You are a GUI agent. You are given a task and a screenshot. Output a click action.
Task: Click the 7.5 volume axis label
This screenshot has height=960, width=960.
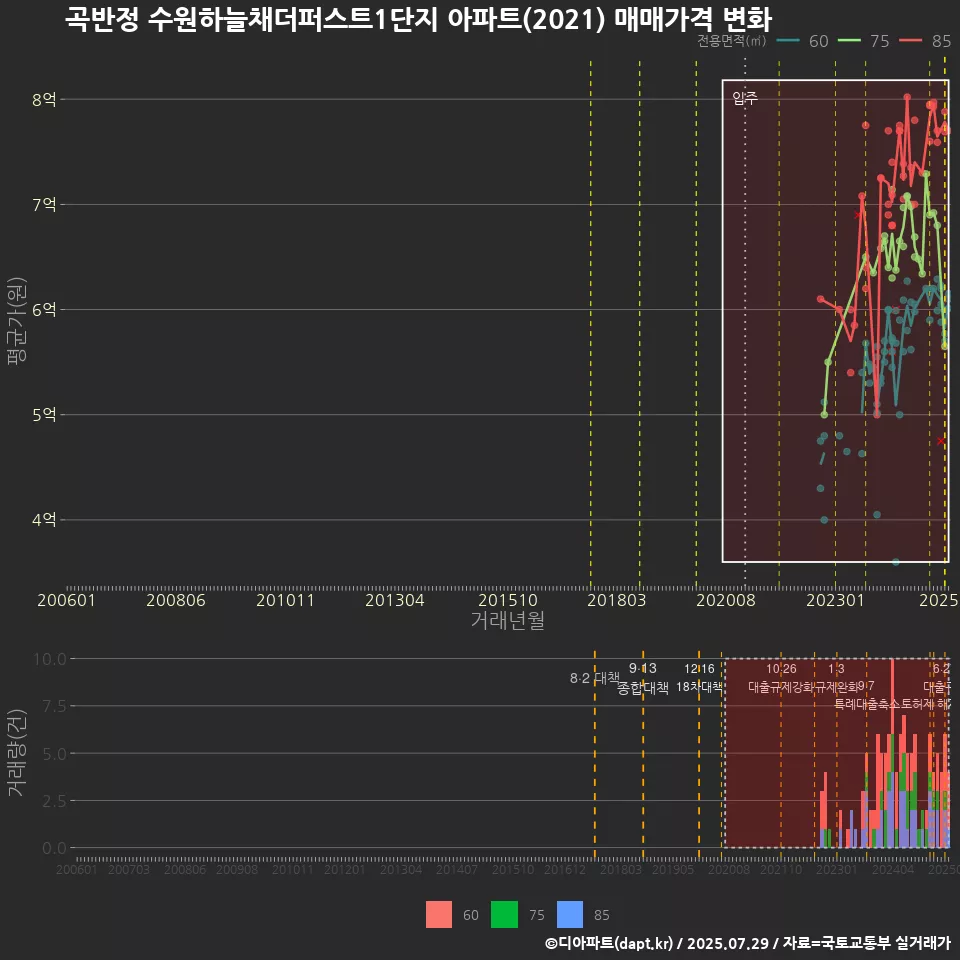(54, 706)
